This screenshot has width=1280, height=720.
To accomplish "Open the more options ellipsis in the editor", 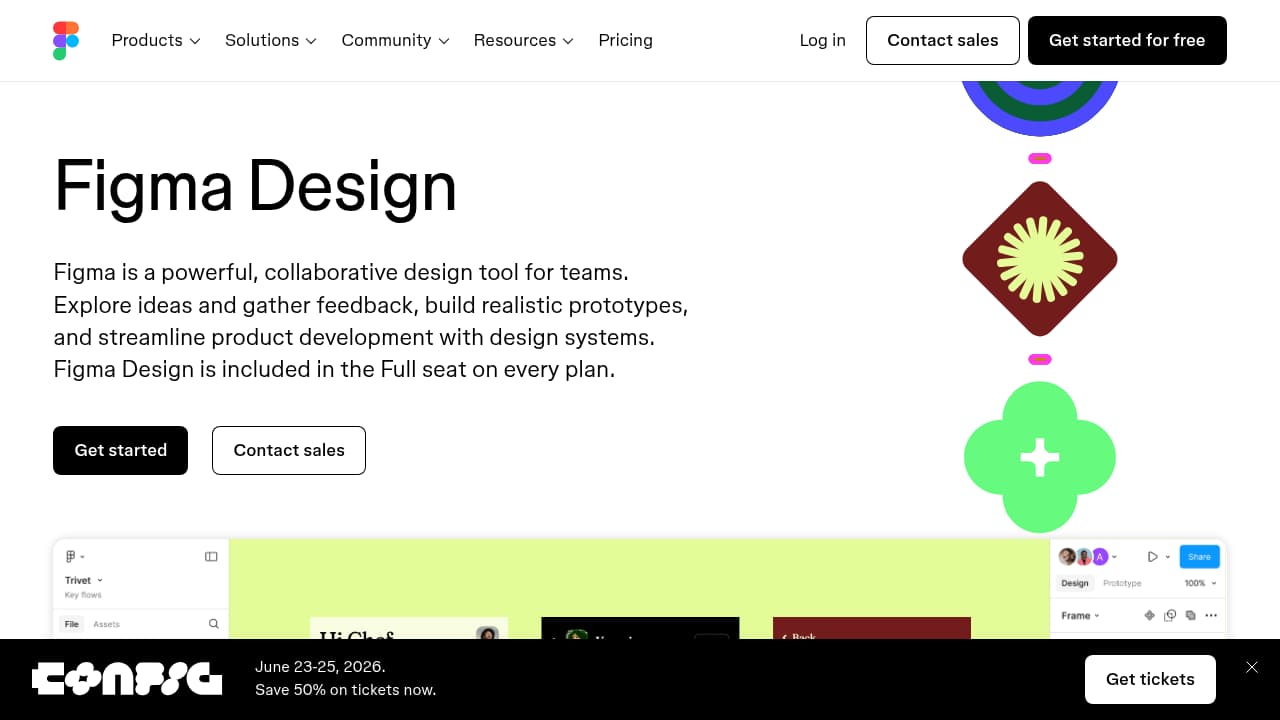I will [x=1210, y=615].
